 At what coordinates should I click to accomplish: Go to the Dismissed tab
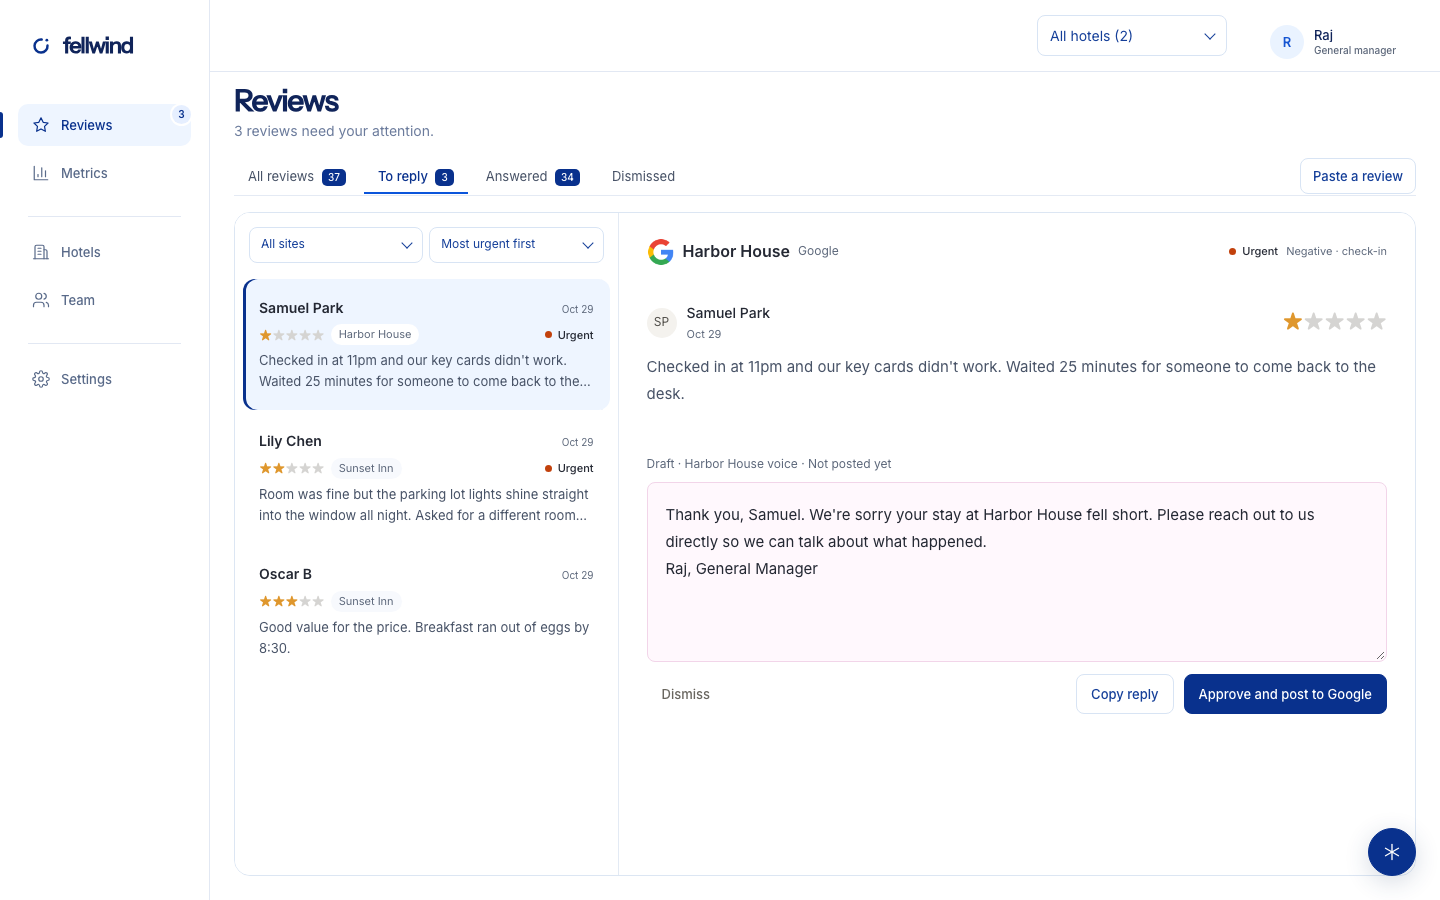click(x=643, y=177)
